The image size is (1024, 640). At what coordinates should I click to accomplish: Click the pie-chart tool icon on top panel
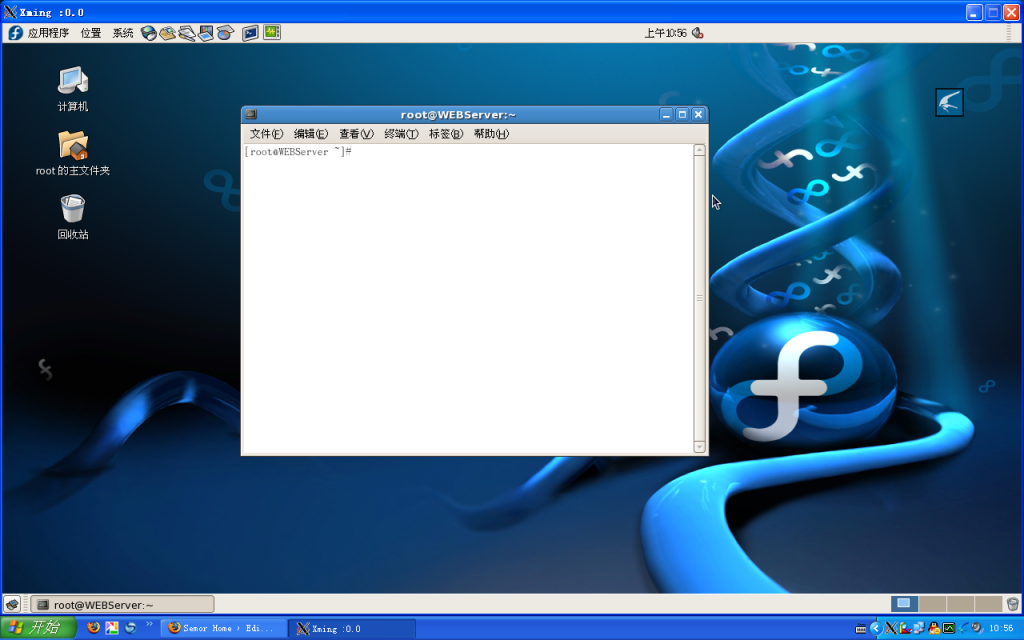(x=224, y=32)
